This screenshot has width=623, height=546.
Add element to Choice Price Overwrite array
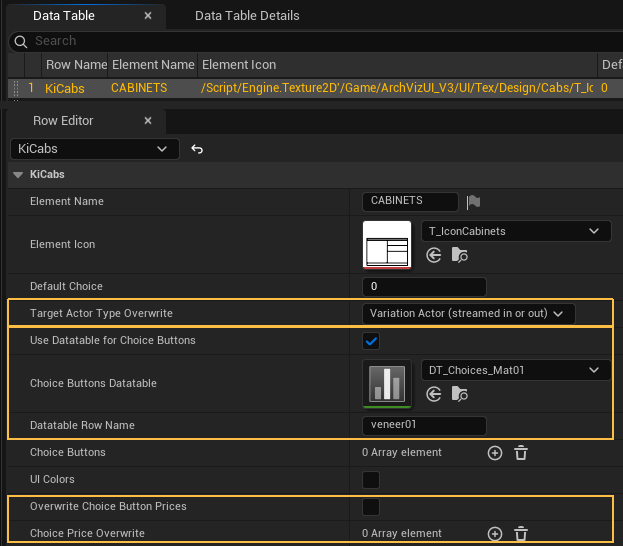[x=494, y=534]
